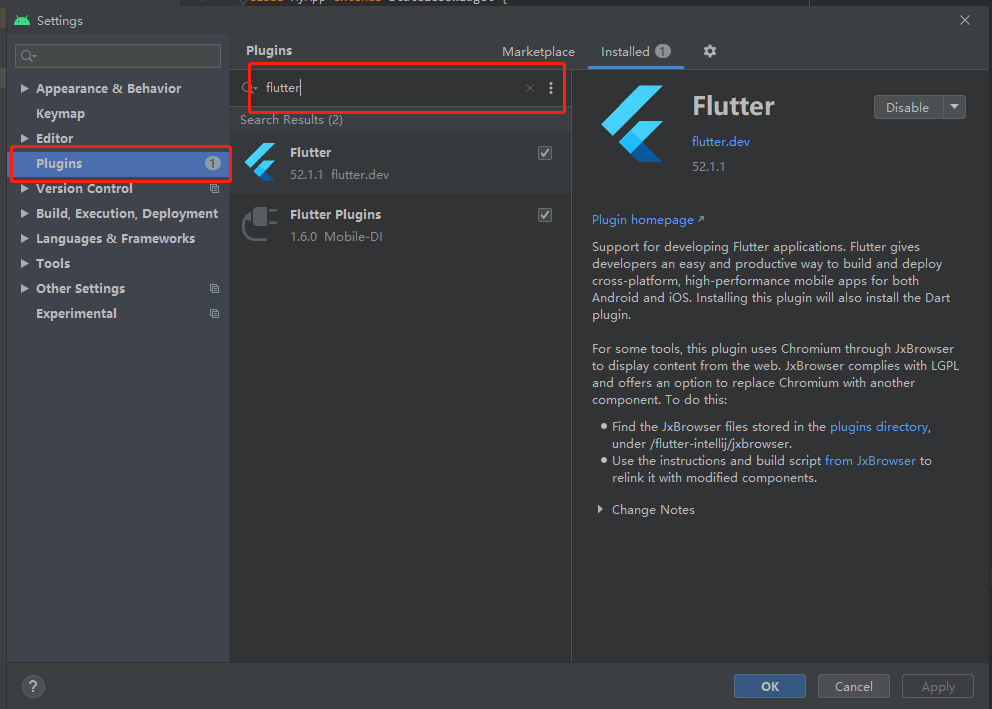Screen dimensions: 992x709
Task: Click the Android Studio icon in title bar
Action: (x=22, y=20)
